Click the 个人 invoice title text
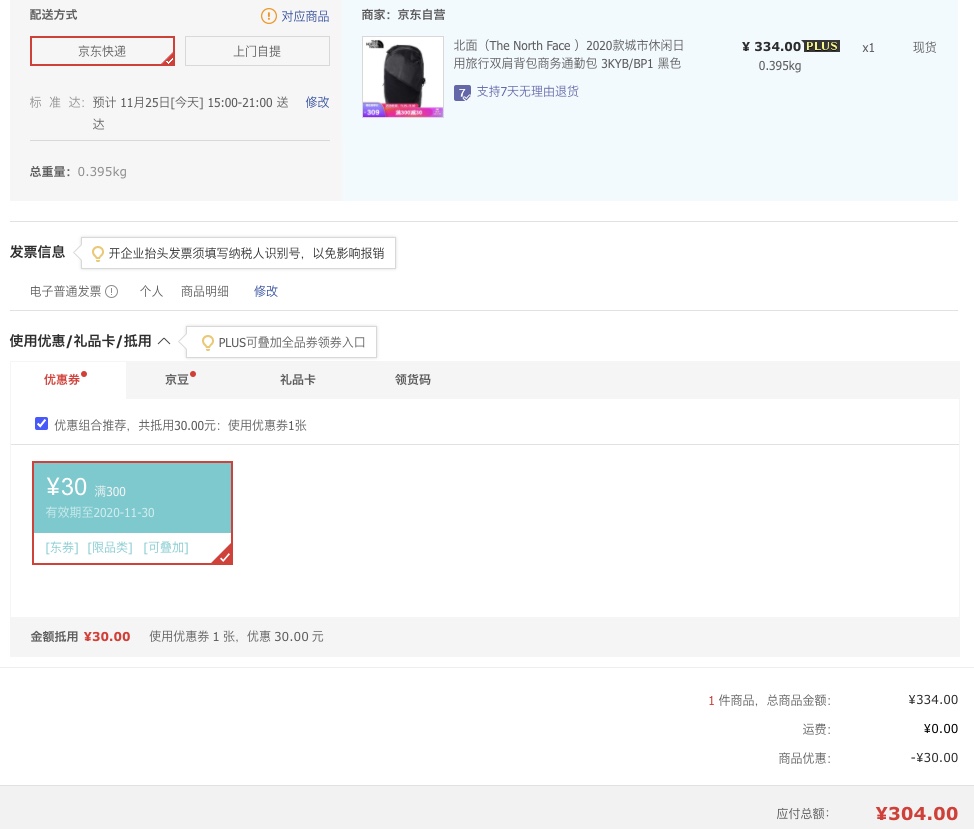The width and height of the screenshot is (974, 829). coord(152,291)
